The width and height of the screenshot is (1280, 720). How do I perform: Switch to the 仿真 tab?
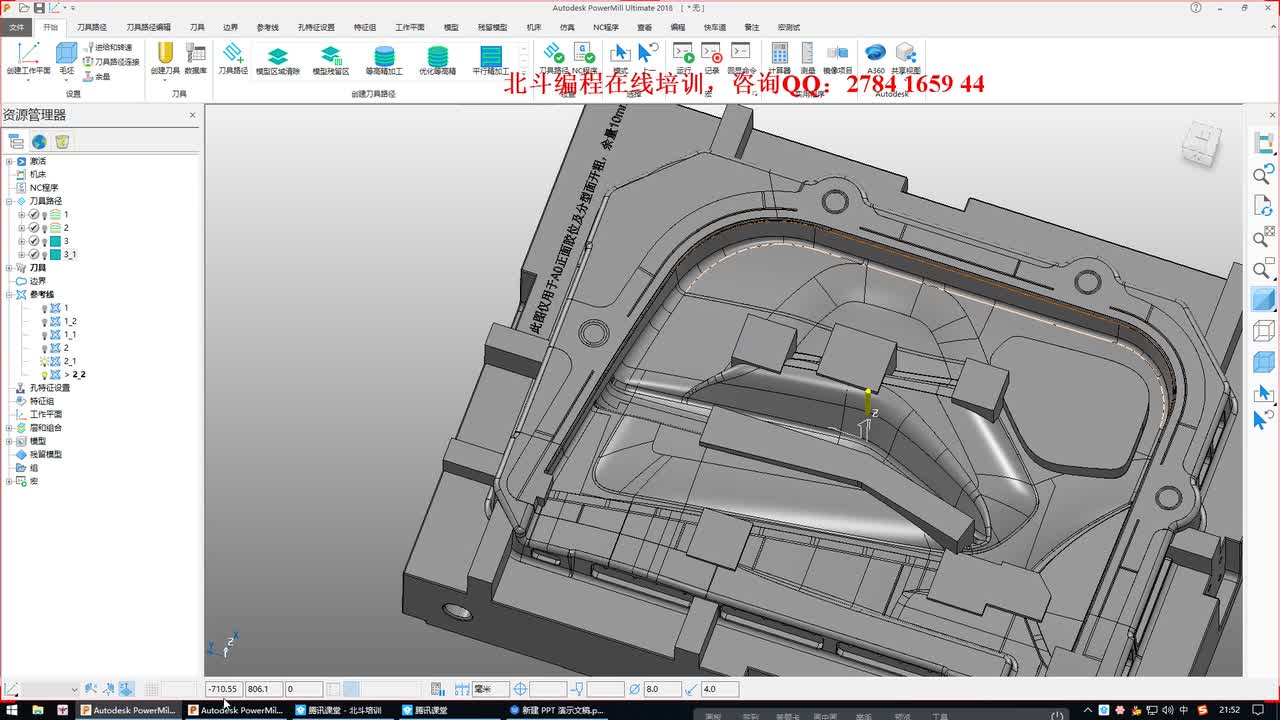[567, 27]
